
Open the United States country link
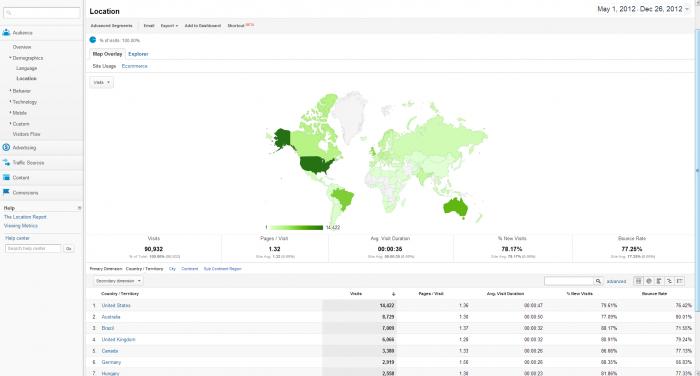pos(116,305)
